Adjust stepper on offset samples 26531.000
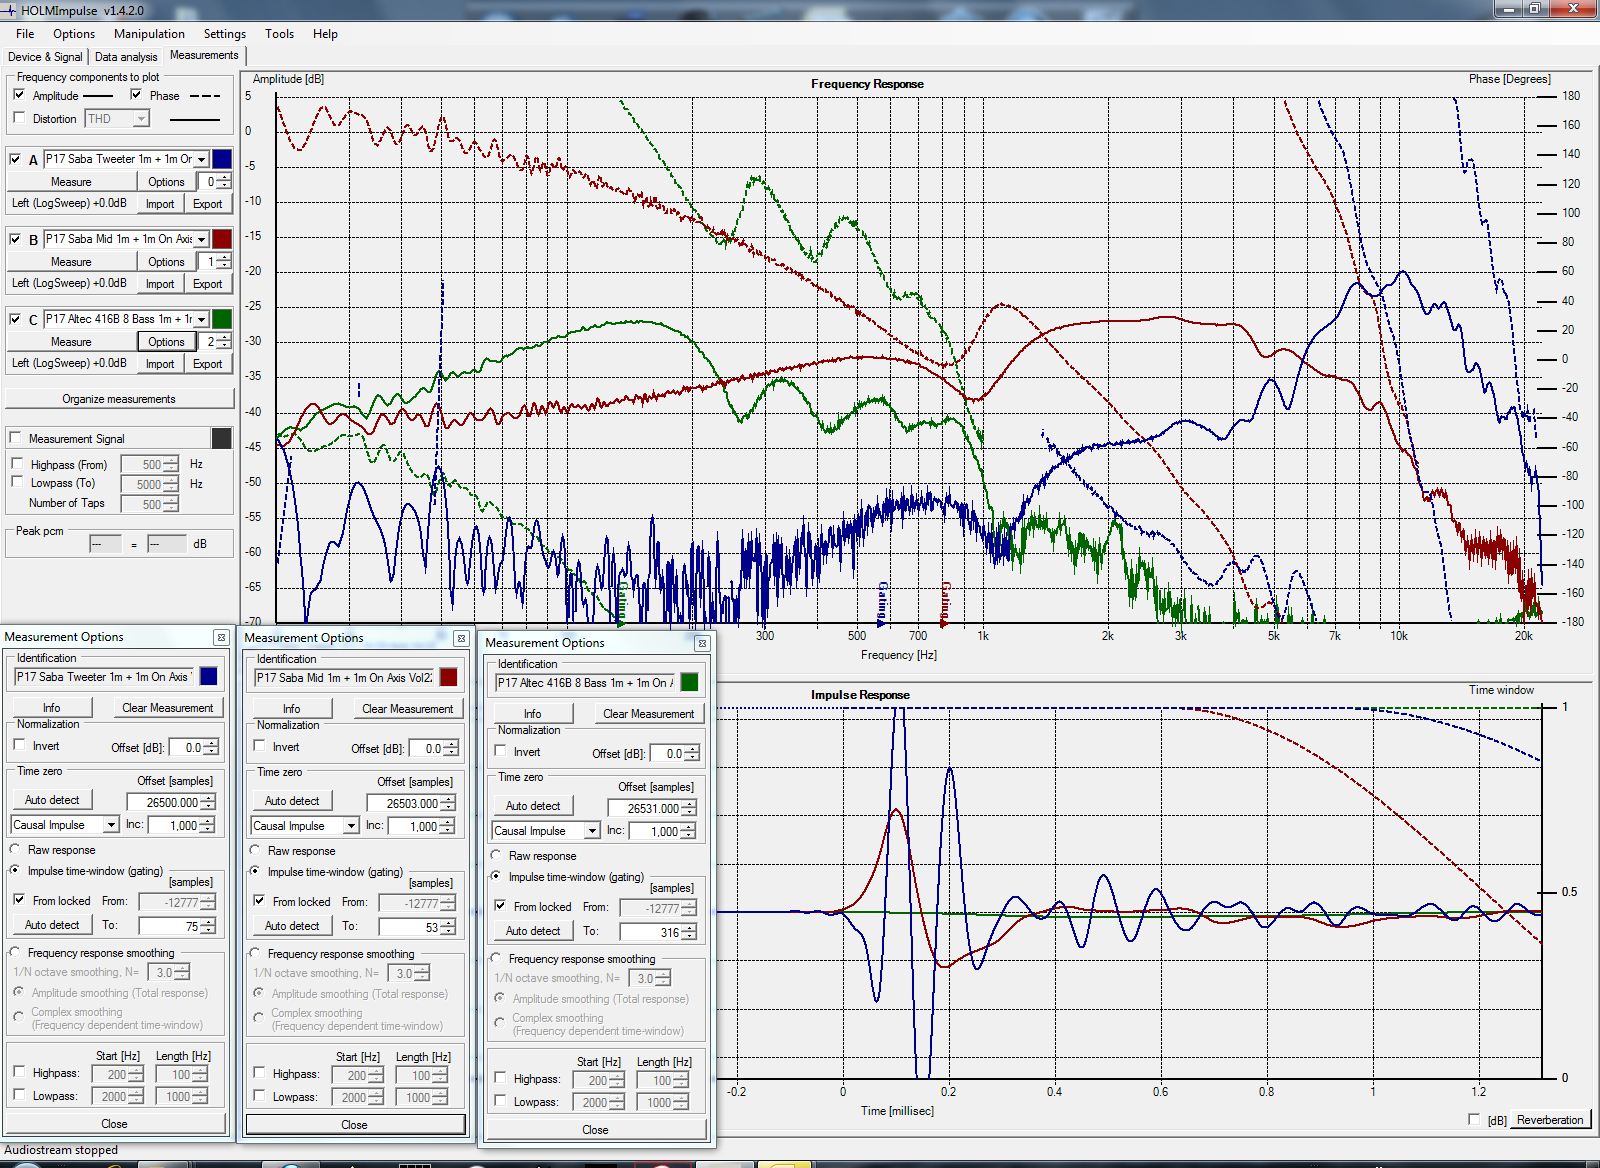This screenshot has height=1168, width=1600. [x=689, y=808]
